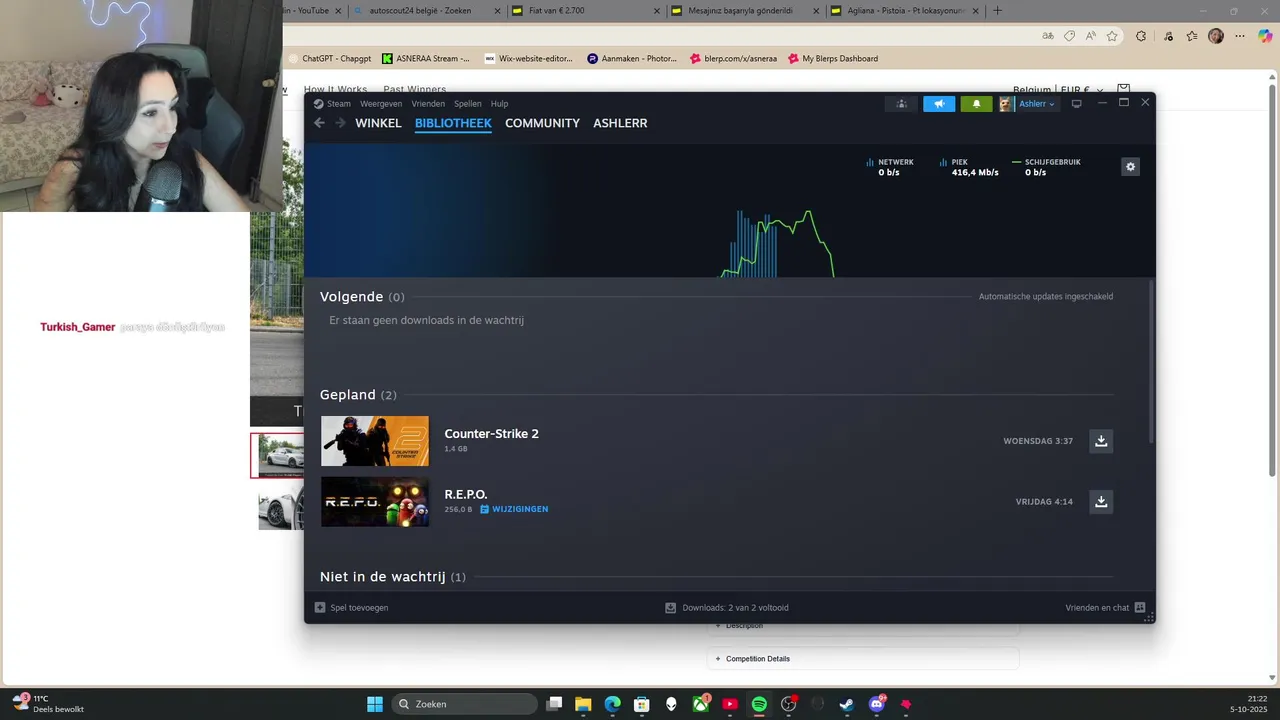Image resolution: width=1280 pixels, height=720 pixels.
Task: Open Steam downloads settings gear
Action: pos(1131,167)
